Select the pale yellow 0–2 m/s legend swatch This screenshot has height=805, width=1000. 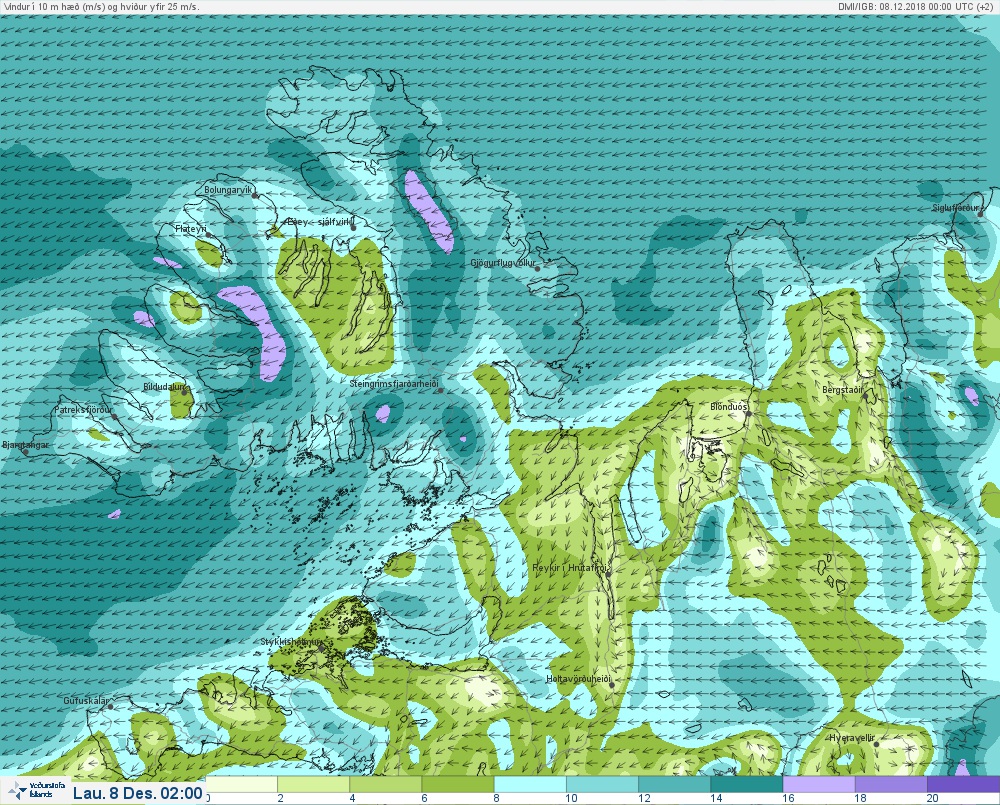click(241, 784)
